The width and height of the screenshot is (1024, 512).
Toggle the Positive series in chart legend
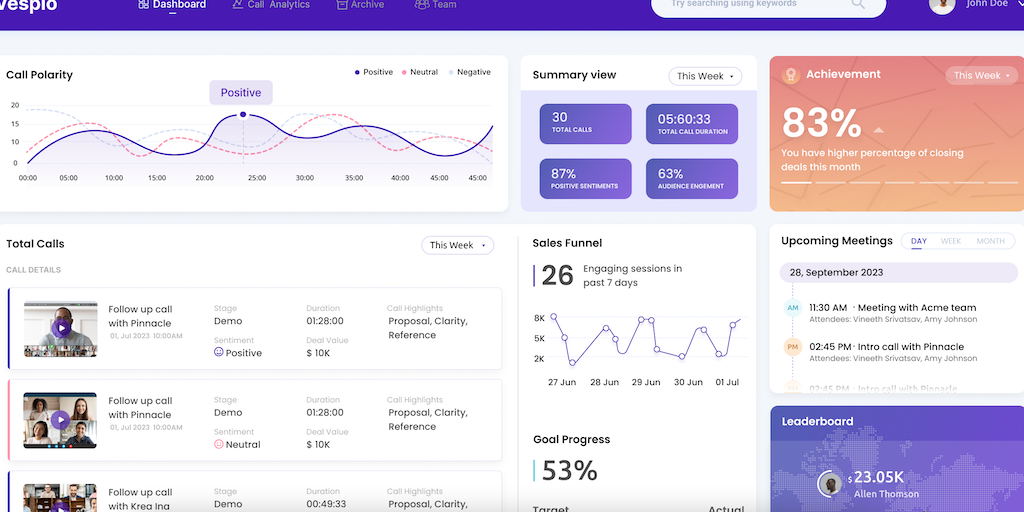[x=374, y=72]
